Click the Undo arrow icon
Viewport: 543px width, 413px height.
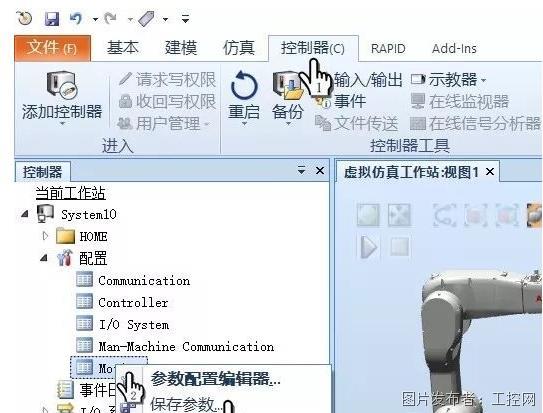pyautogui.click(x=76, y=18)
